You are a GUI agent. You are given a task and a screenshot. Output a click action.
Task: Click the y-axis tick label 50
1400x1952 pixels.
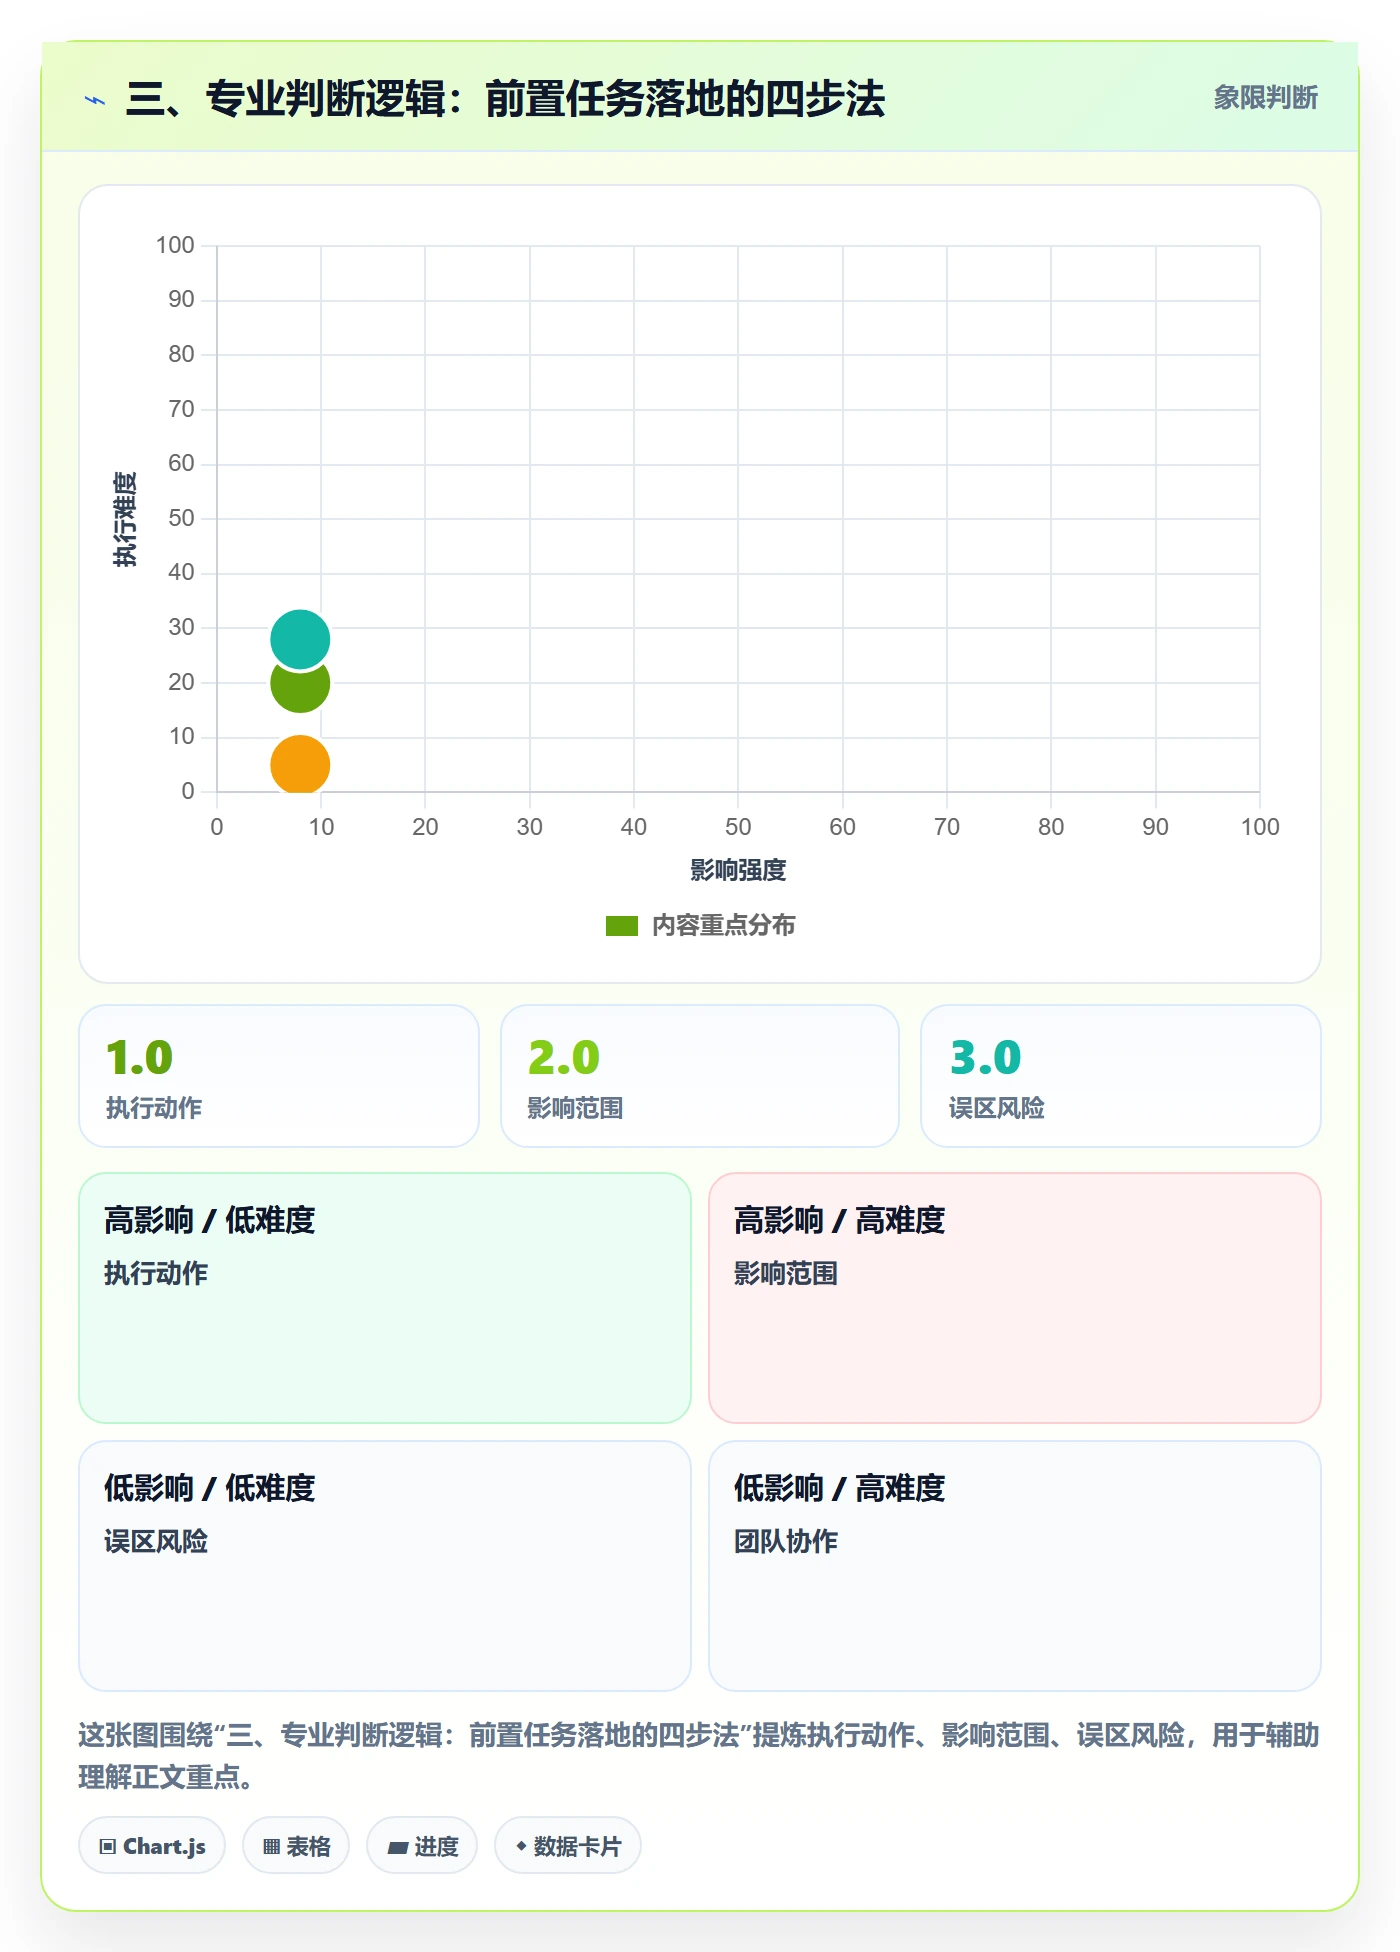(181, 518)
